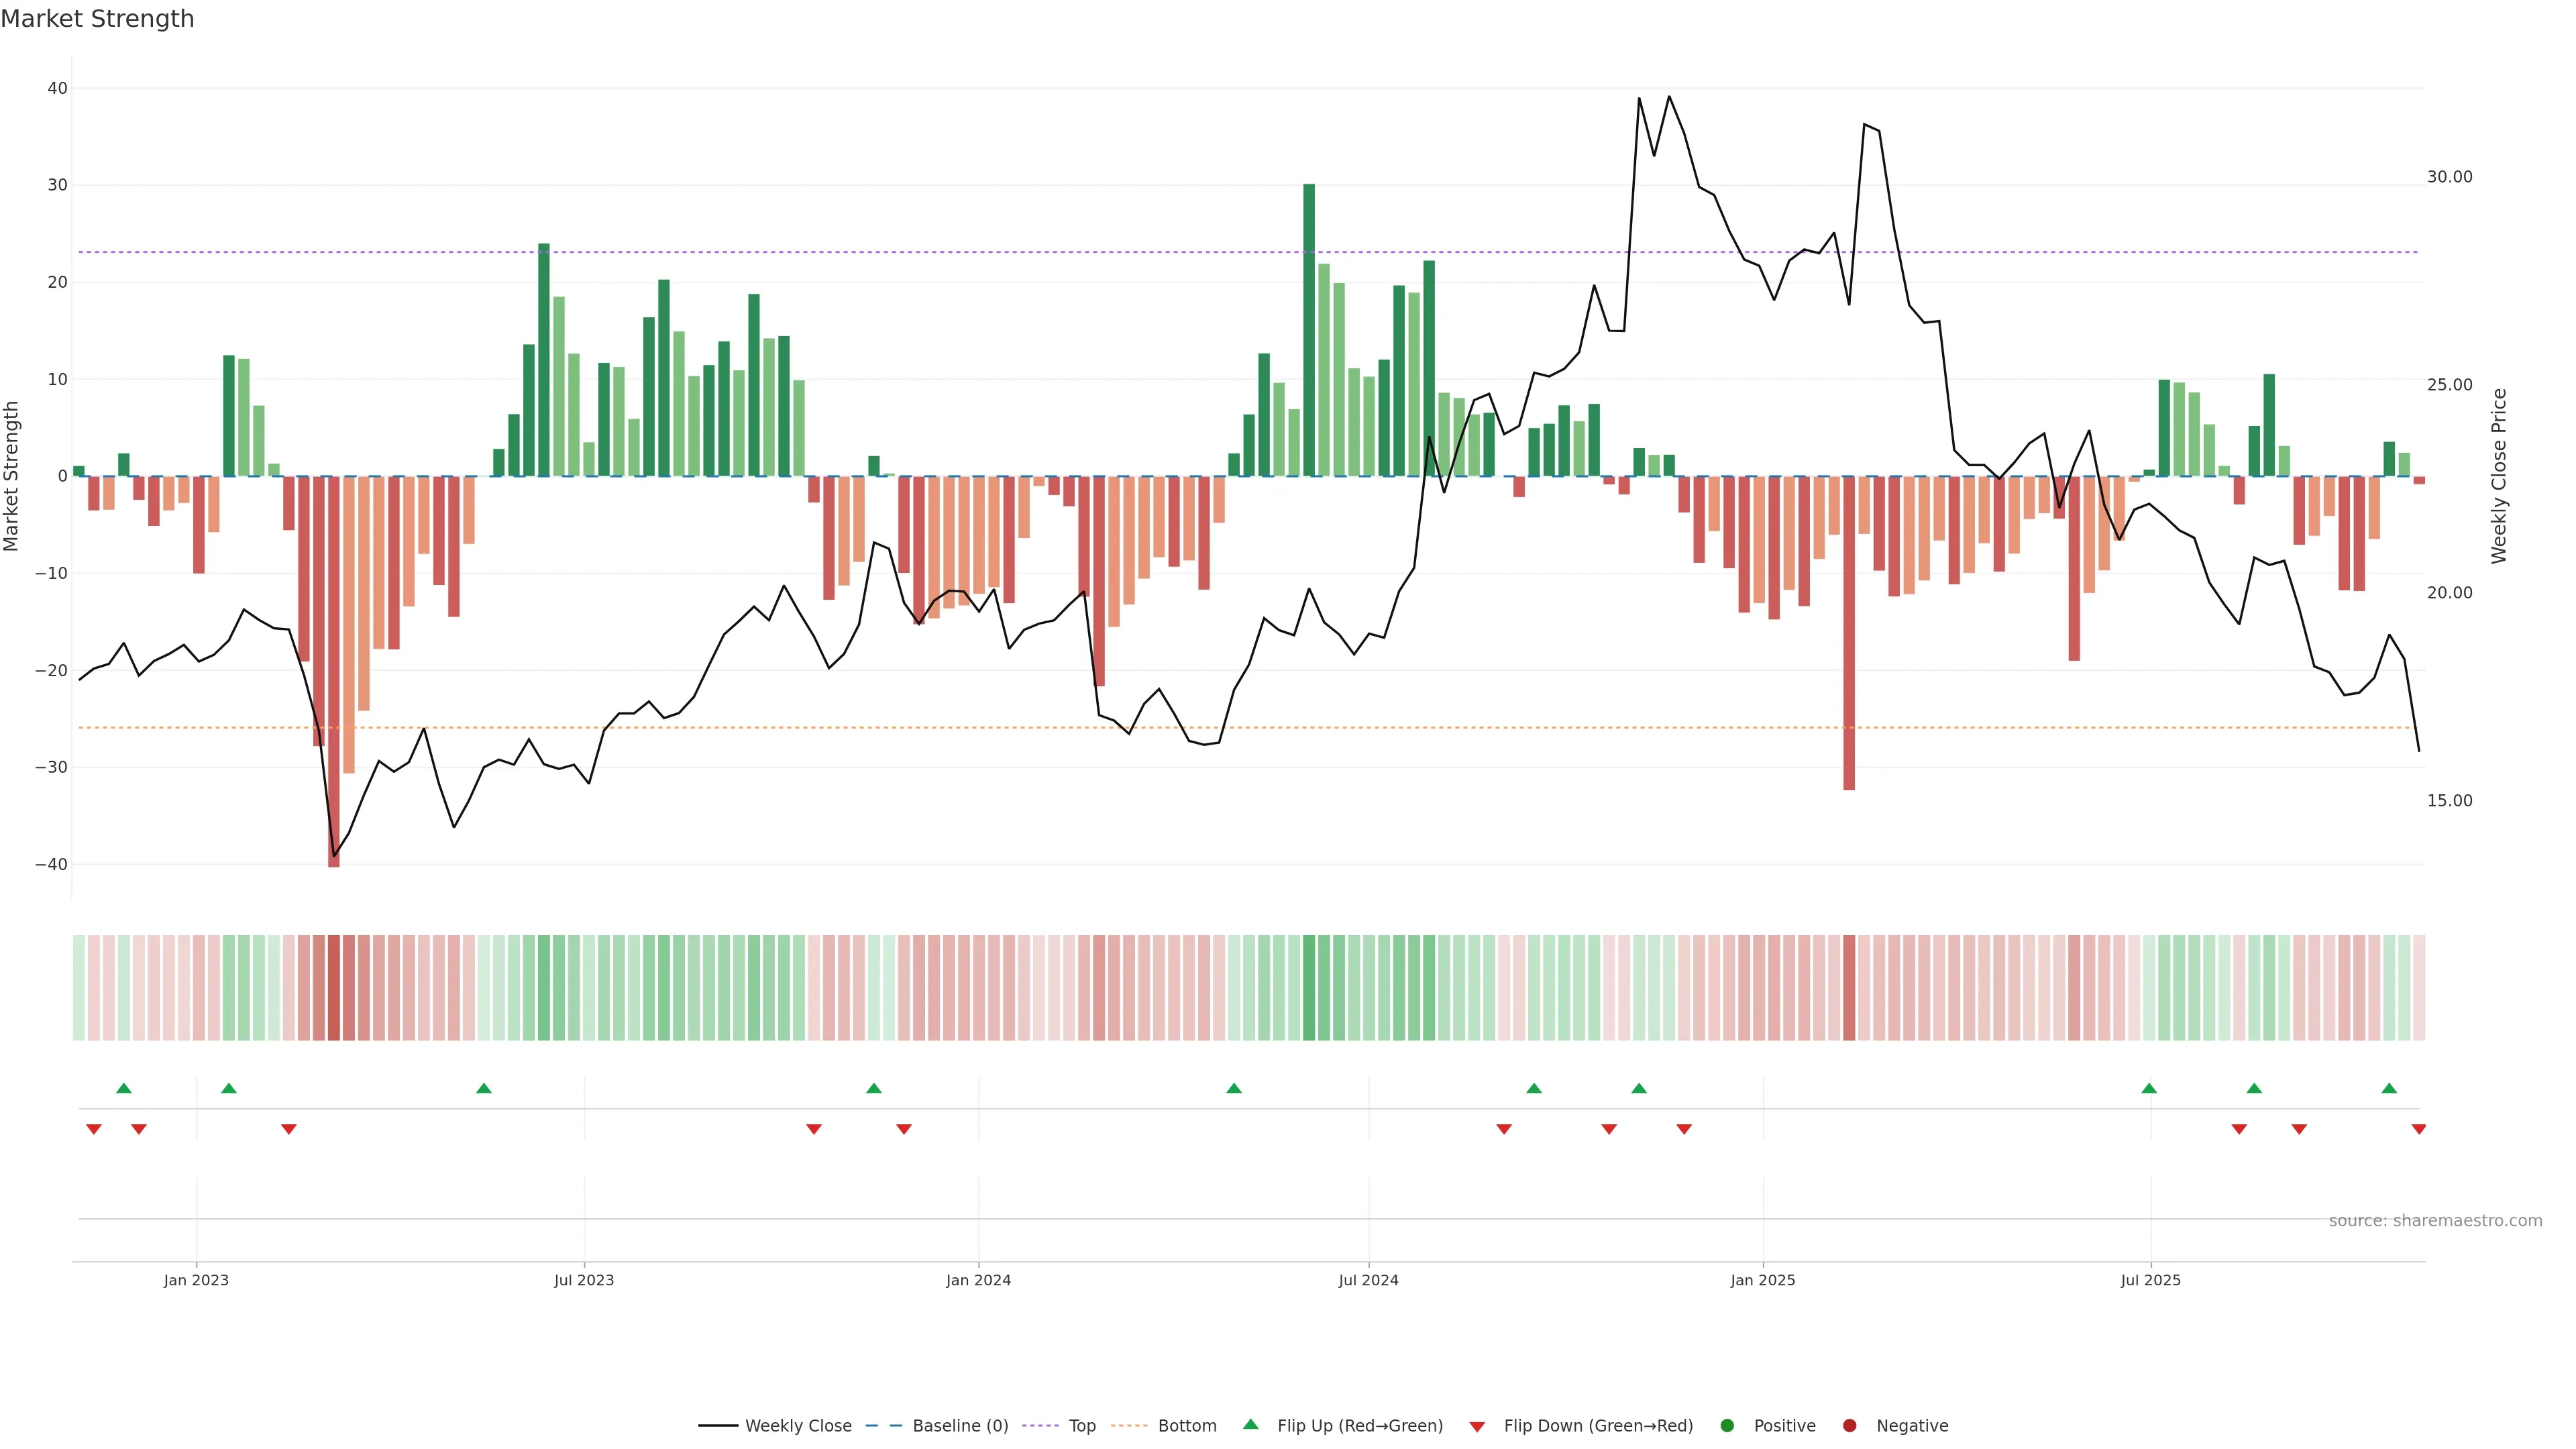This screenshot has width=2576, height=1449.
Task: Click the green Positive legend dot
Action: pos(1727,1426)
